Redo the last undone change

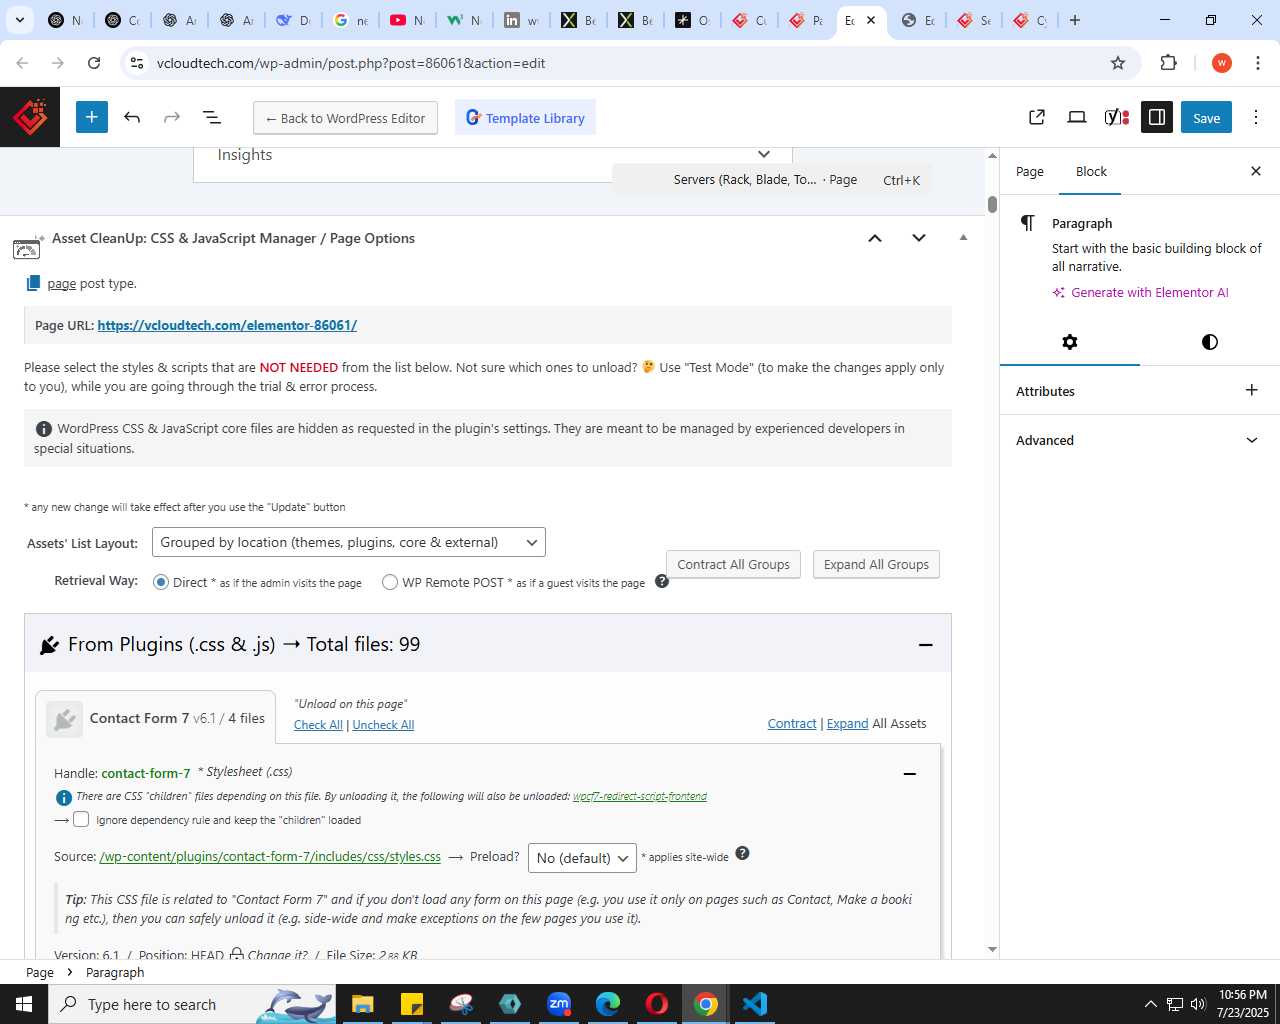(x=172, y=117)
